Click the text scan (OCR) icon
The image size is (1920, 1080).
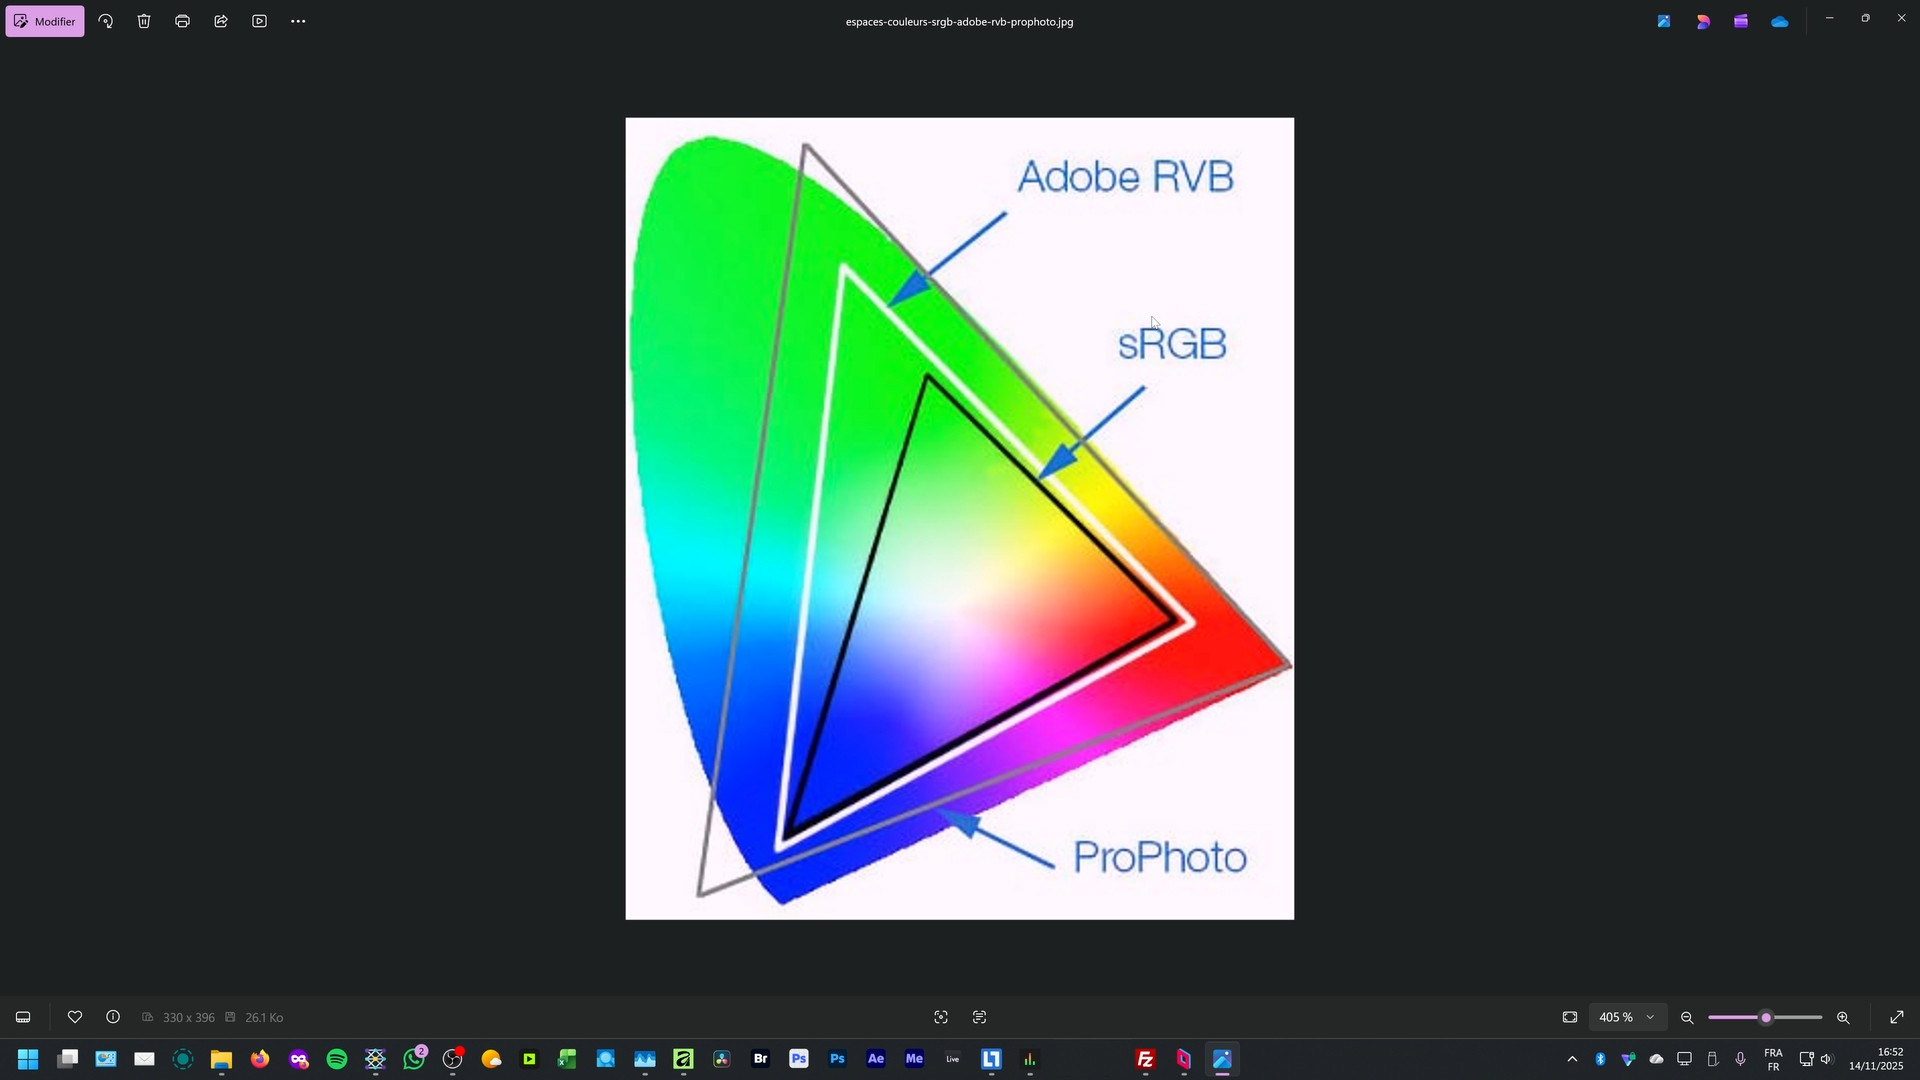coord(980,1018)
